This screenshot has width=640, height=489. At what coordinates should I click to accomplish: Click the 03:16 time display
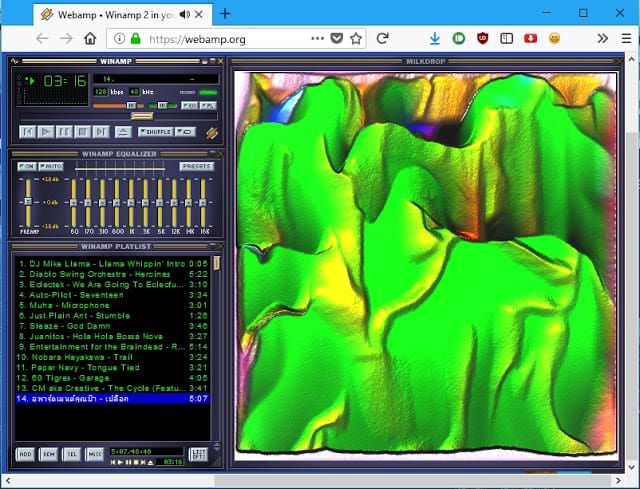coord(65,81)
